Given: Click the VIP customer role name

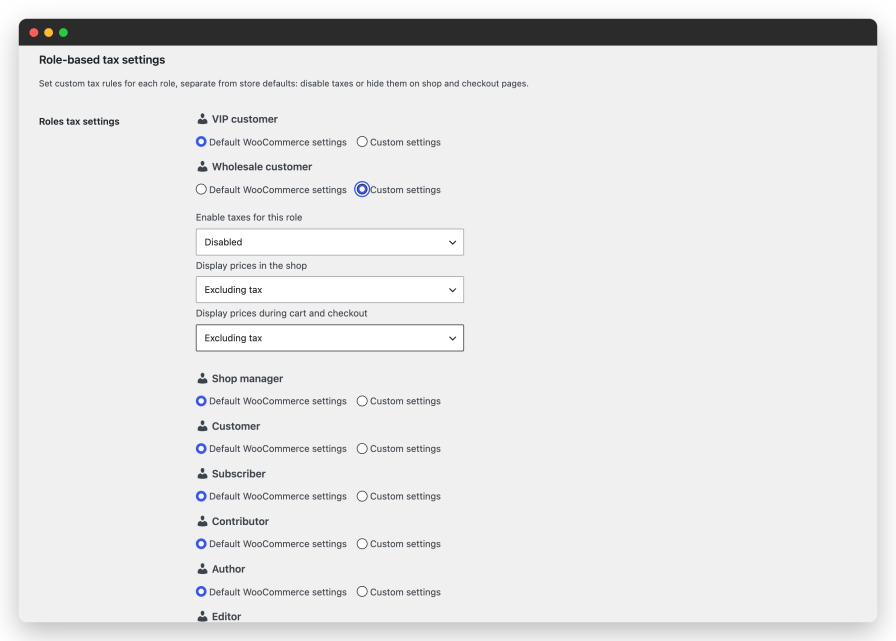Looking at the screenshot, I should point(245,119).
